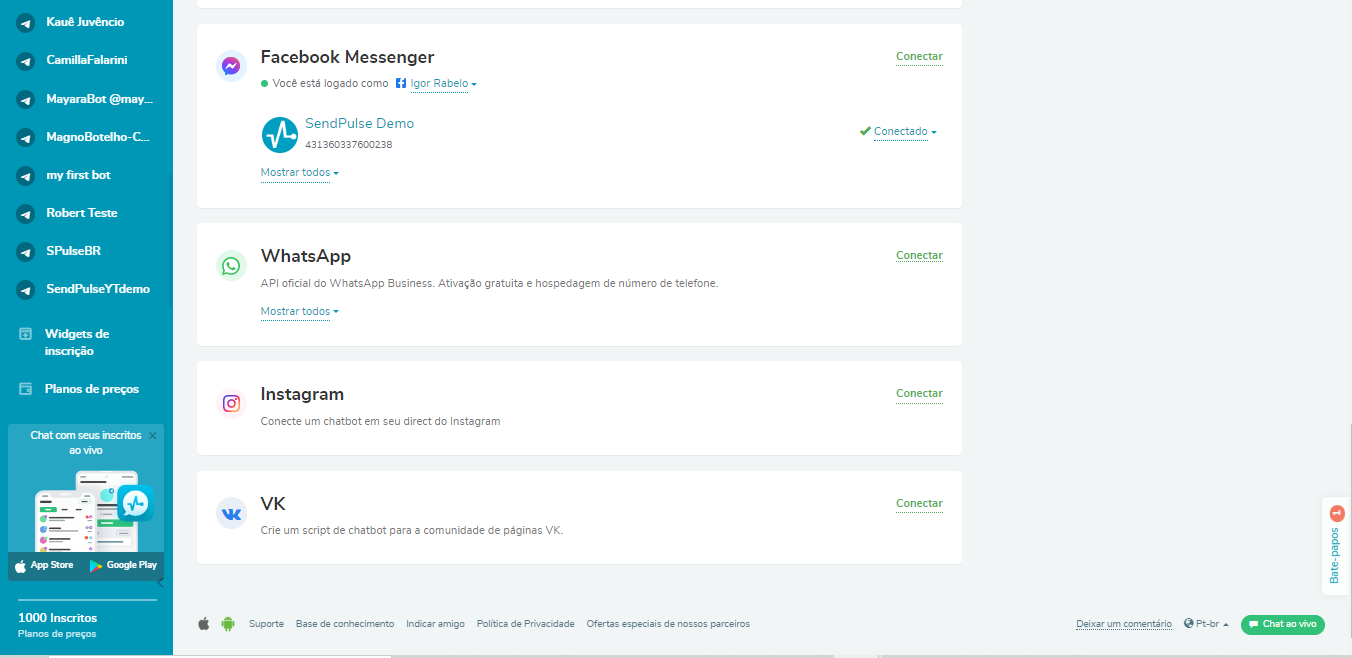Expand Mostrar todos under WhatsApp

pos(299,312)
